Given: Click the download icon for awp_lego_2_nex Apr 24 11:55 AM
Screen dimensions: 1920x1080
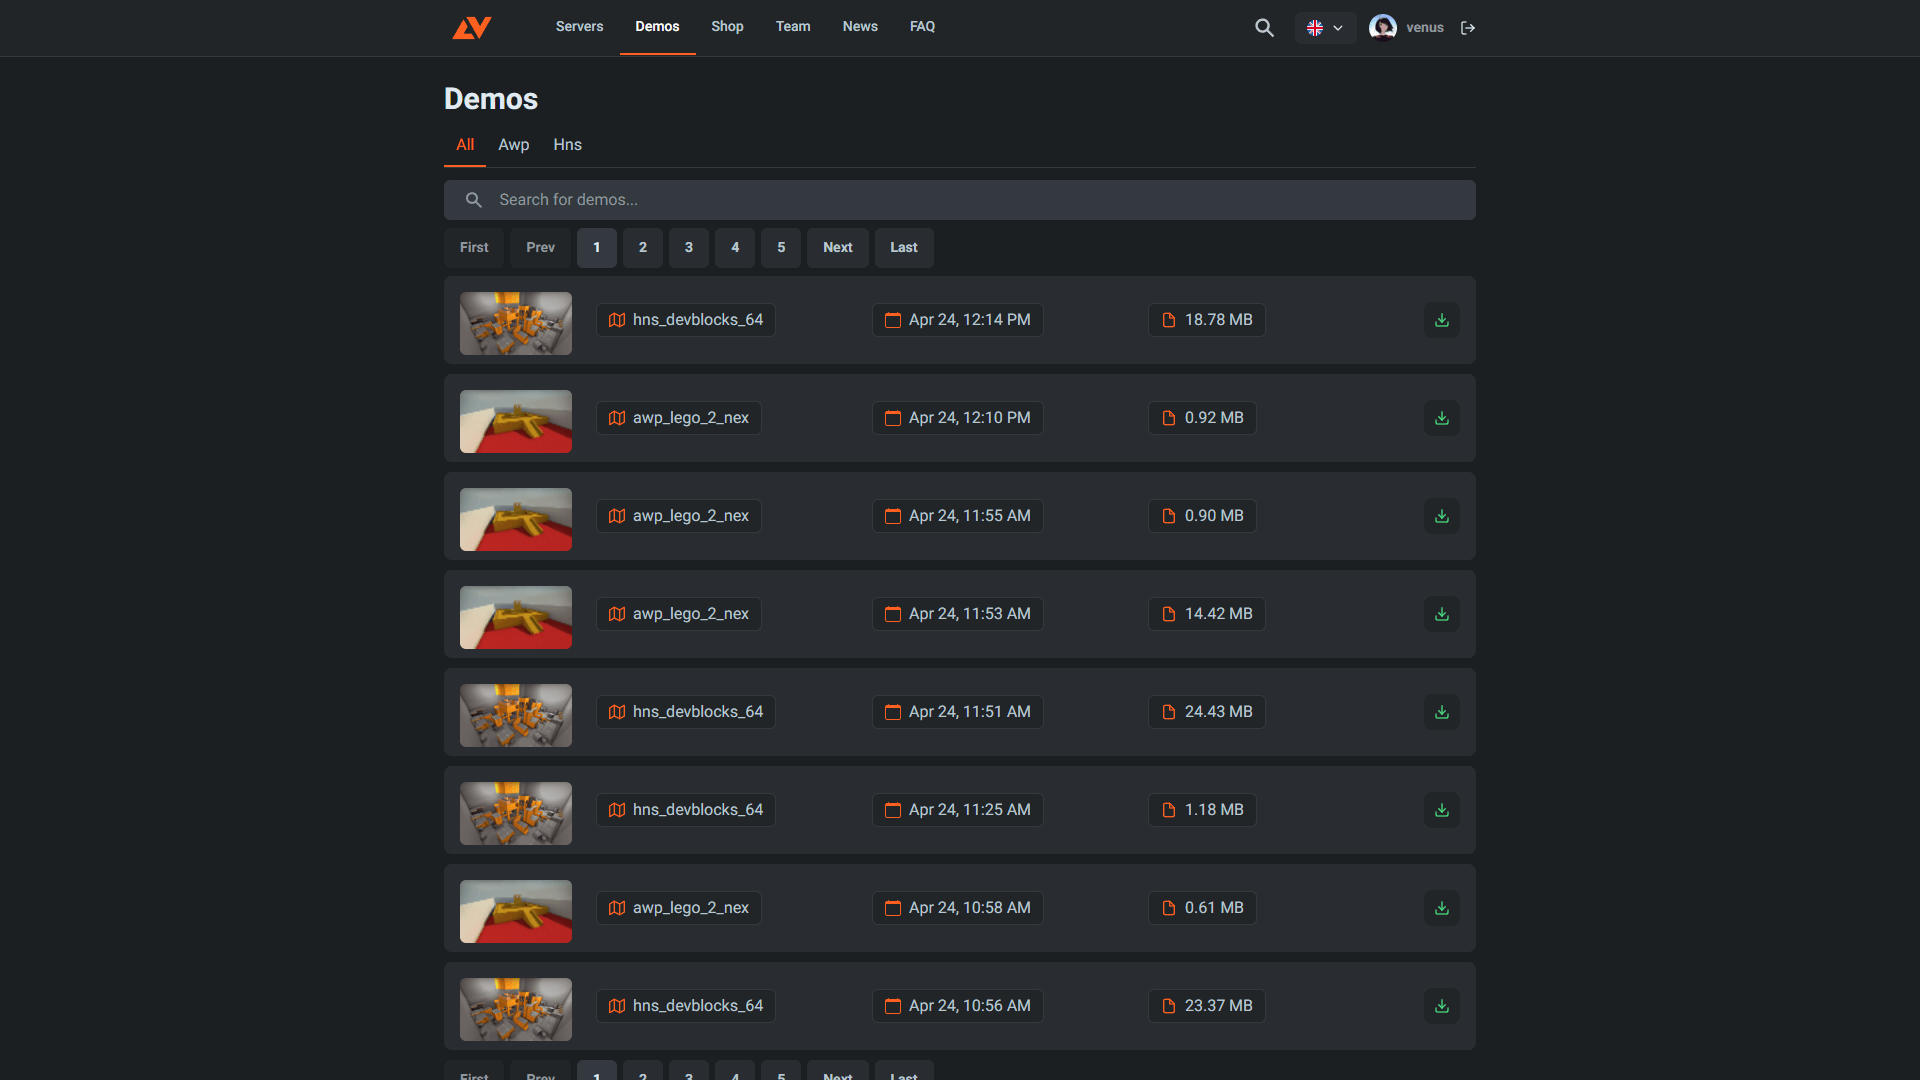Looking at the screenshot, I should tap(1441, 516).
